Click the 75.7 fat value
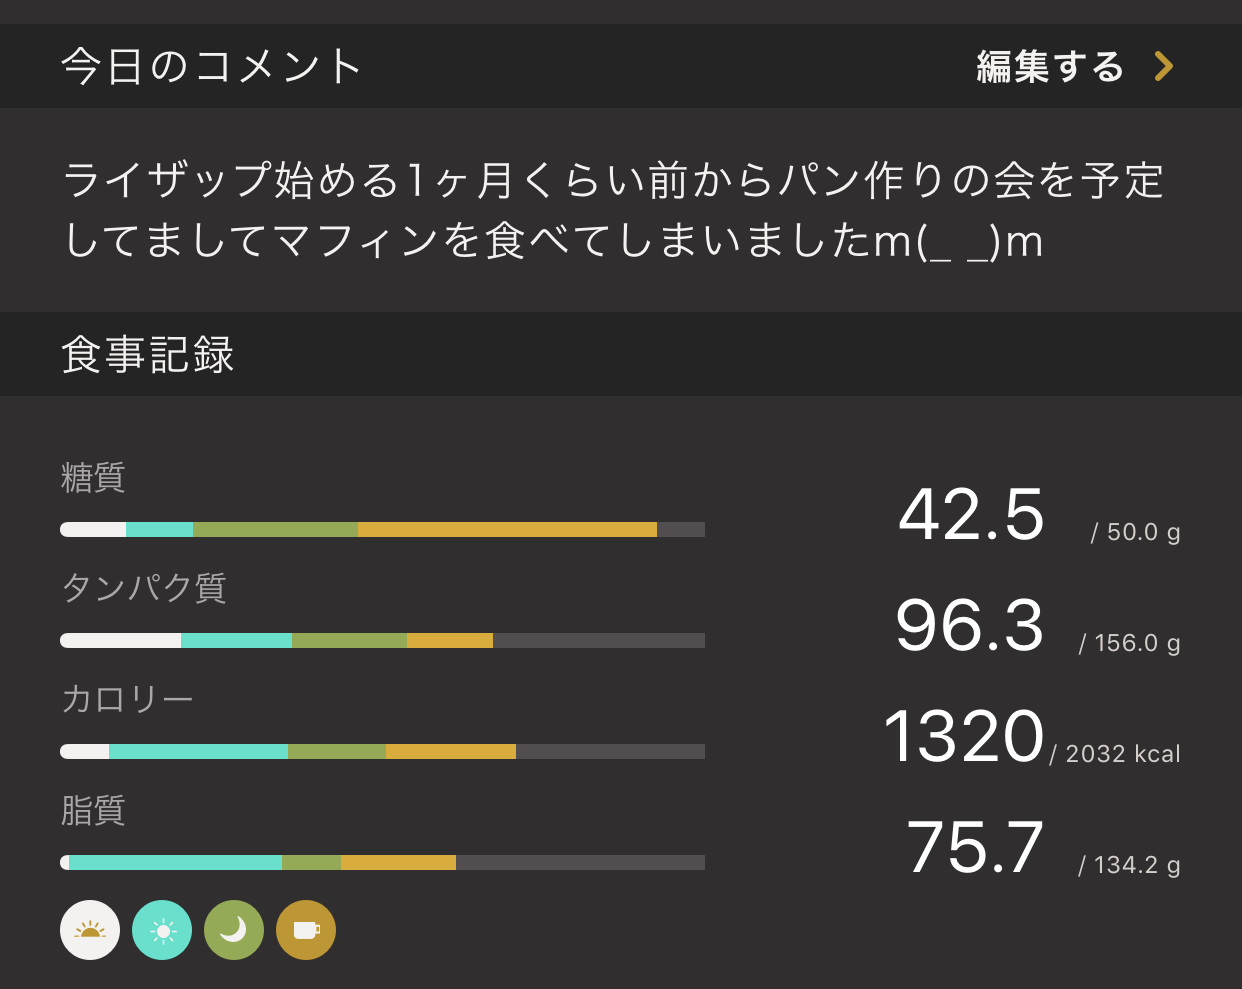1242x989 pixels. coord(975,848)
